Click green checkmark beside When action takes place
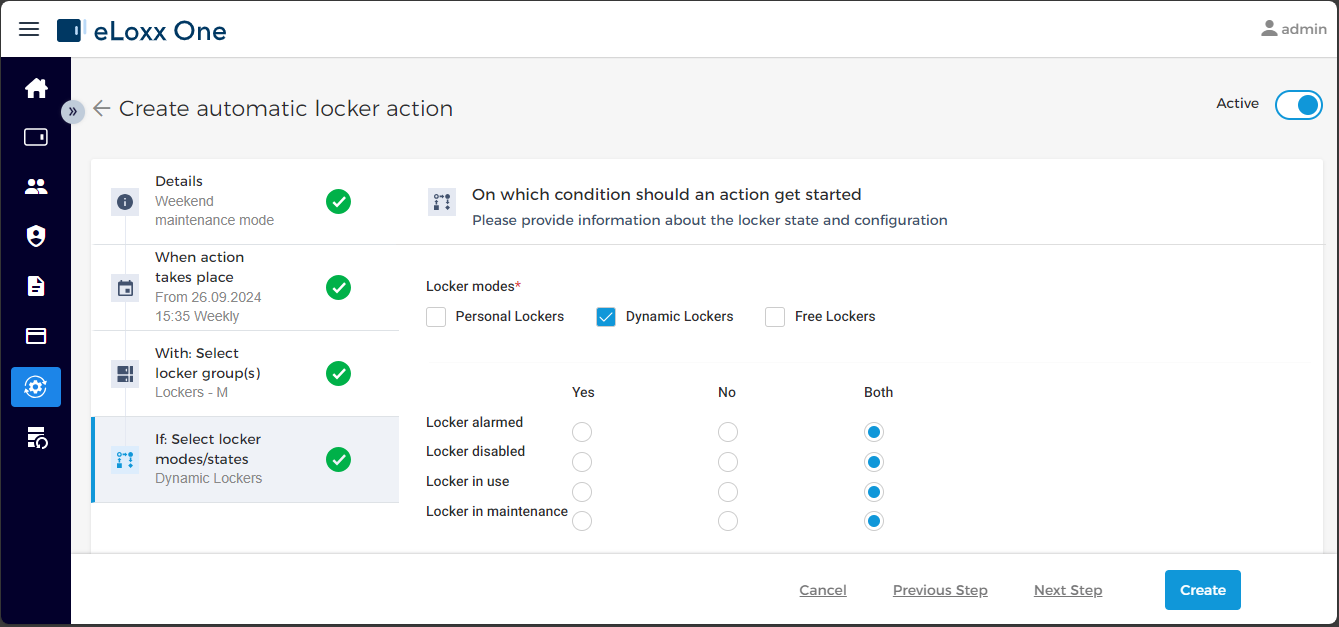The image size is (1339, 627). point(339,288)
